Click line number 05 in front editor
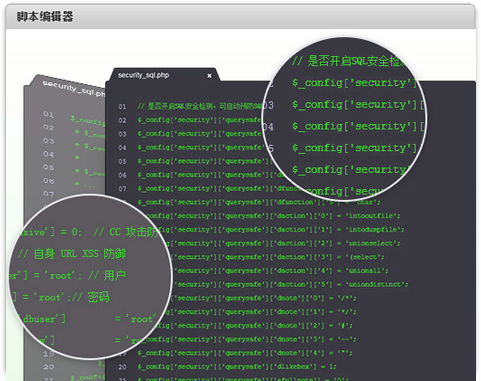This screenshot has width=481, height=381. [x=122, y=161]
